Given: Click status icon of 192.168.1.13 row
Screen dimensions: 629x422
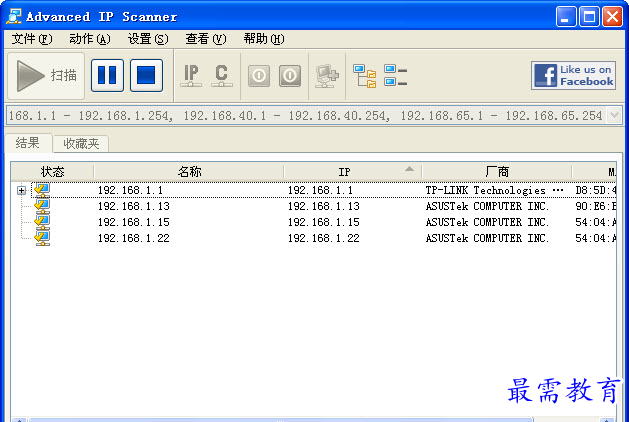Looking at the screenshot, I should [42, 206].
